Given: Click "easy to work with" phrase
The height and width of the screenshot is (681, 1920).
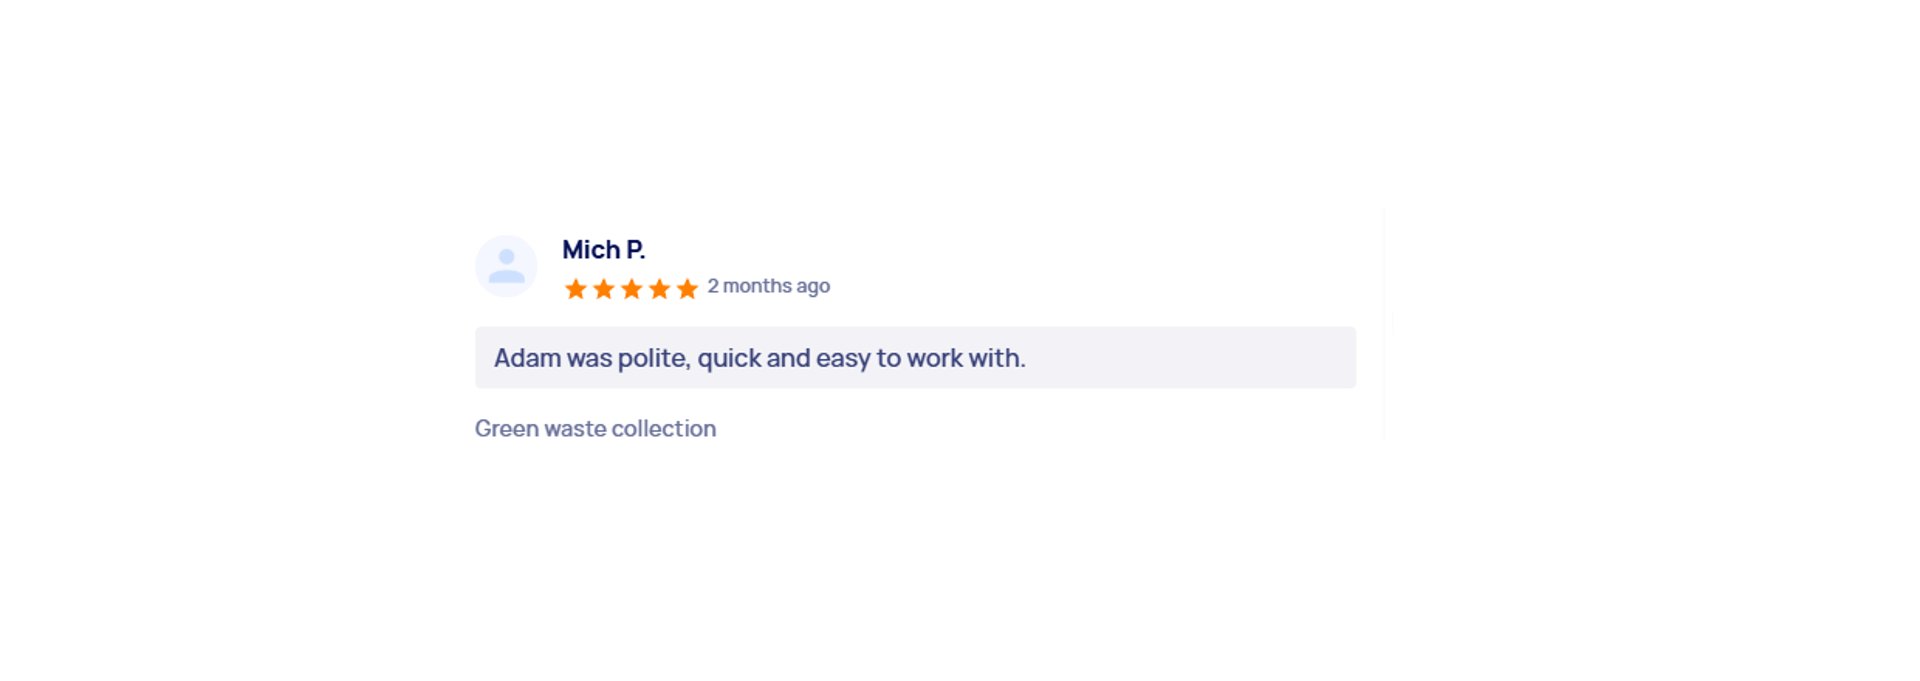Looking at the screenshot, I should click(920, 359).
